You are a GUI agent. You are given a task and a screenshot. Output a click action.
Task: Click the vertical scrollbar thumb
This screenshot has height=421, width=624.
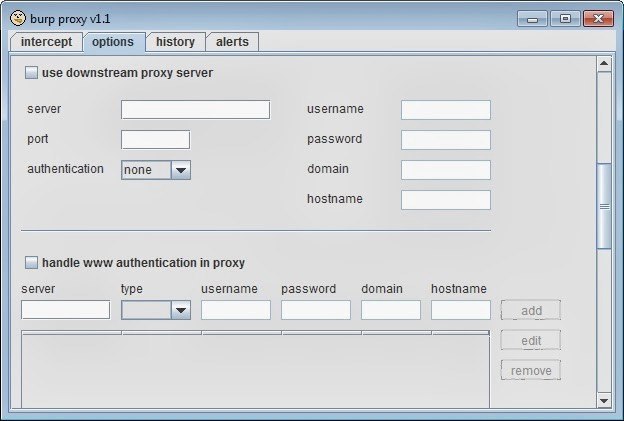(604, 205)
